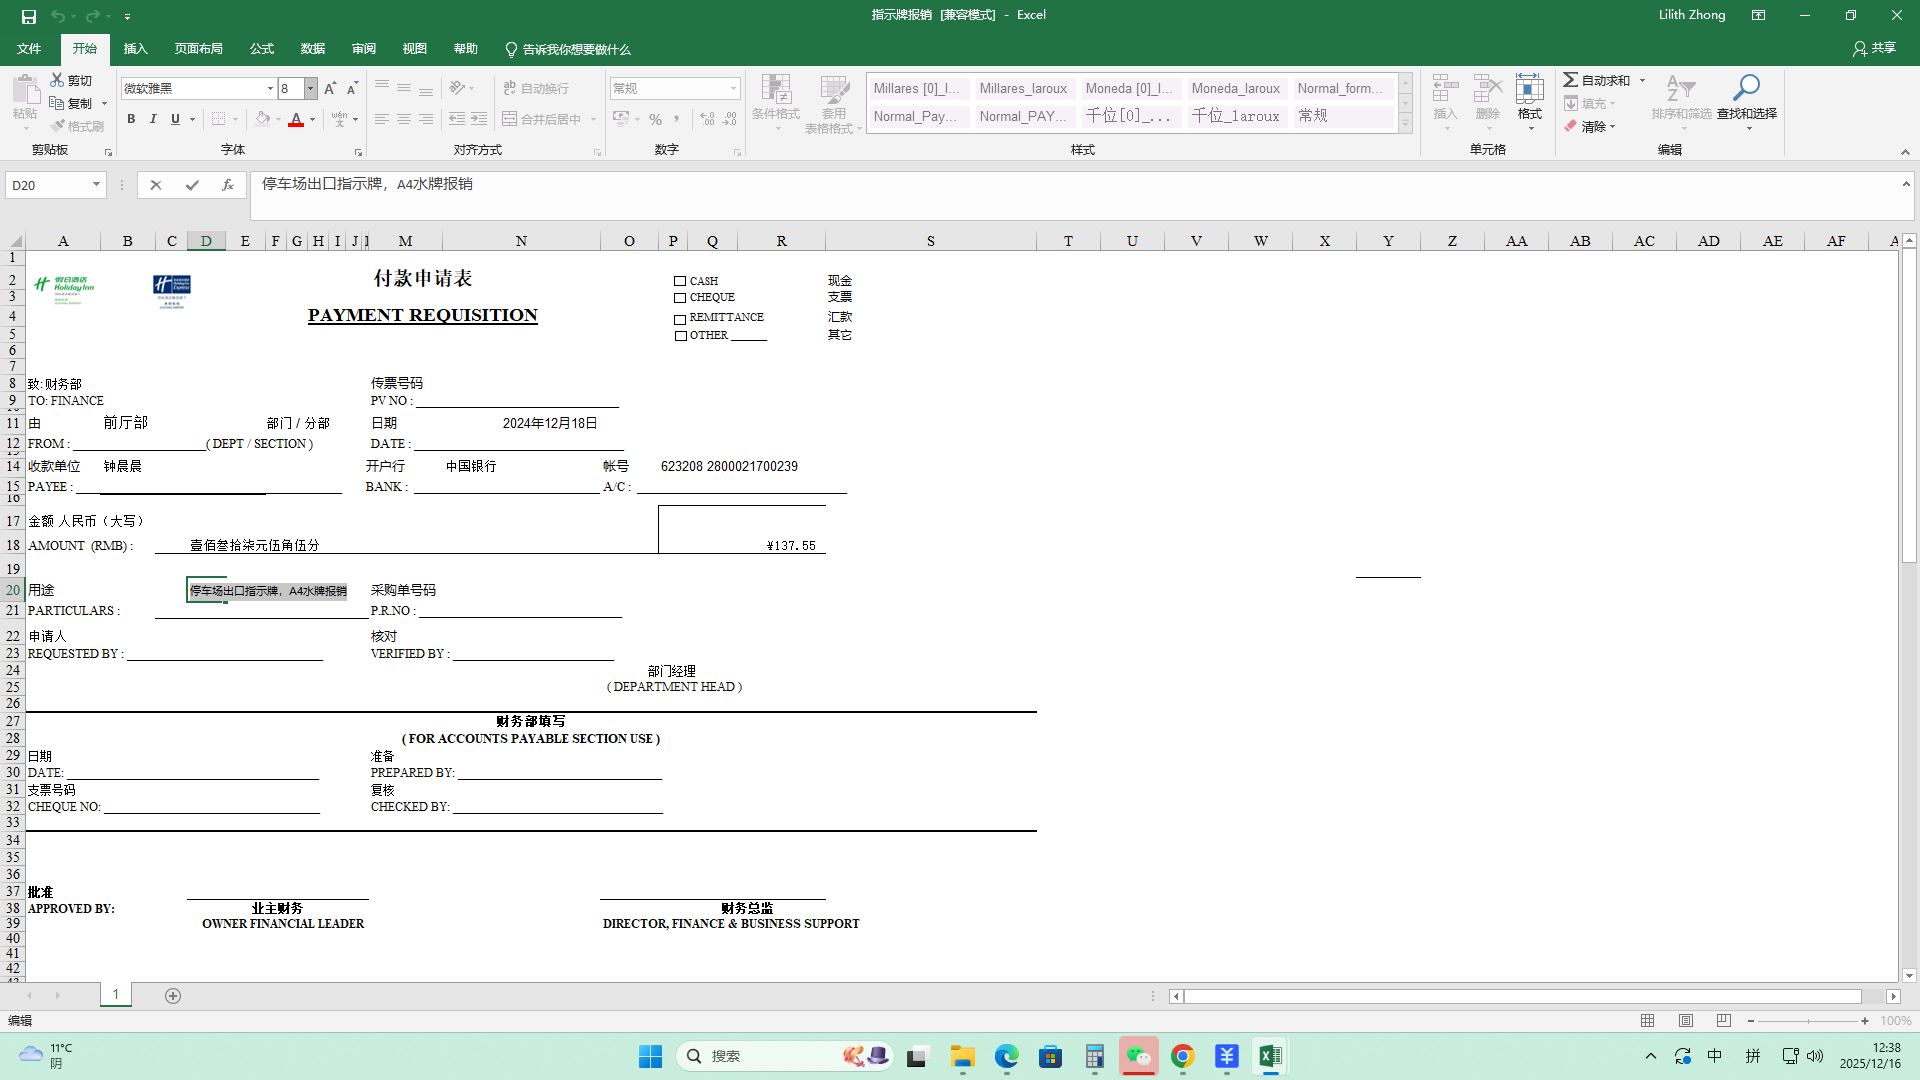Image resolution: width=1920 pixels, height=1080 pixels.
Task: Click the insert function fx icon
Action: tap(228, 185)
